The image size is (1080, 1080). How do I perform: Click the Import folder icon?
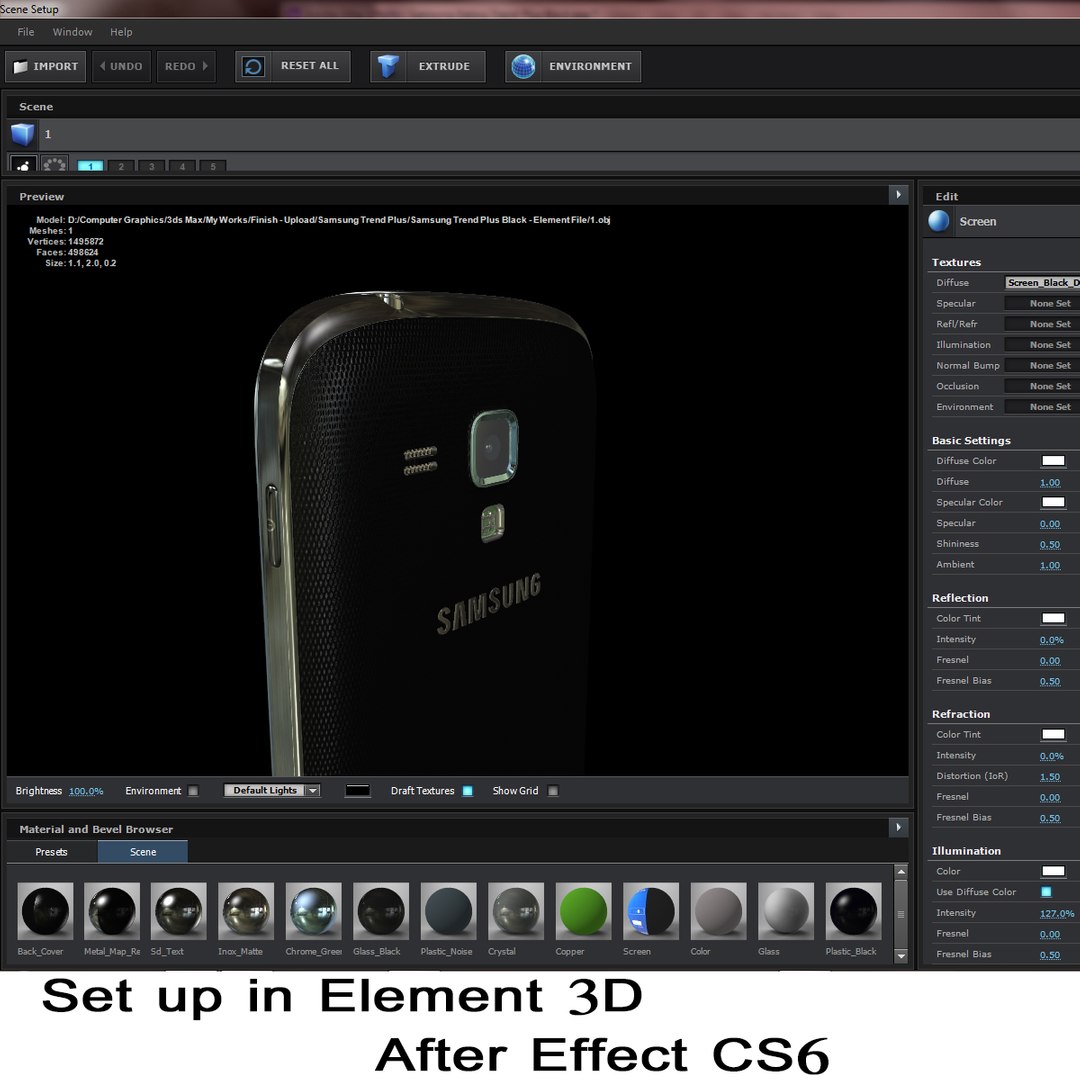tap(21, 67)
